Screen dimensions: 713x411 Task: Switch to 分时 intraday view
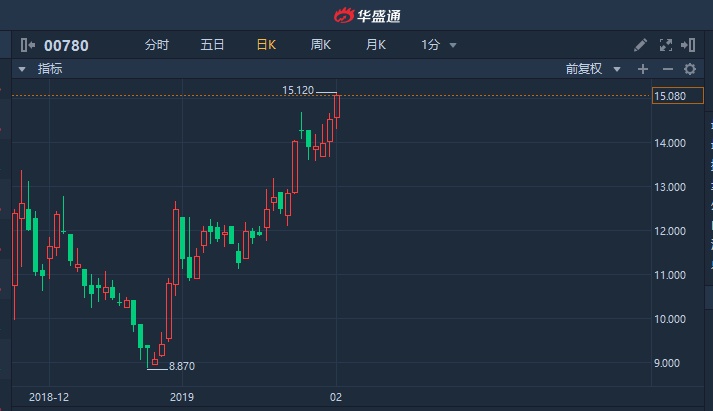(x=157, y=45)
